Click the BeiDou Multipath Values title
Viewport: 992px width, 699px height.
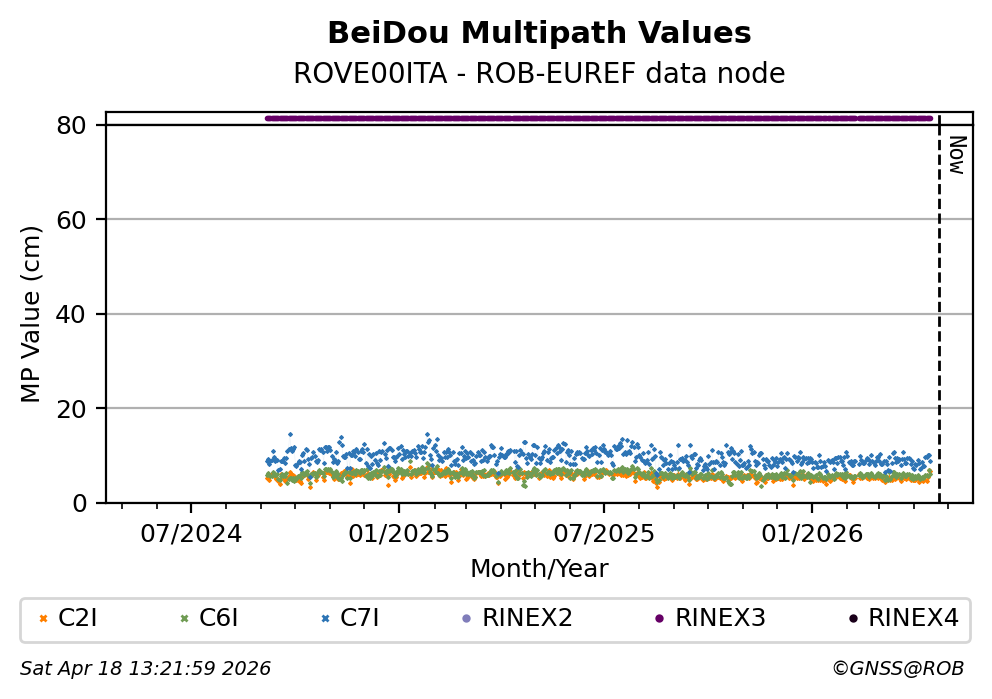coord(539,33)
